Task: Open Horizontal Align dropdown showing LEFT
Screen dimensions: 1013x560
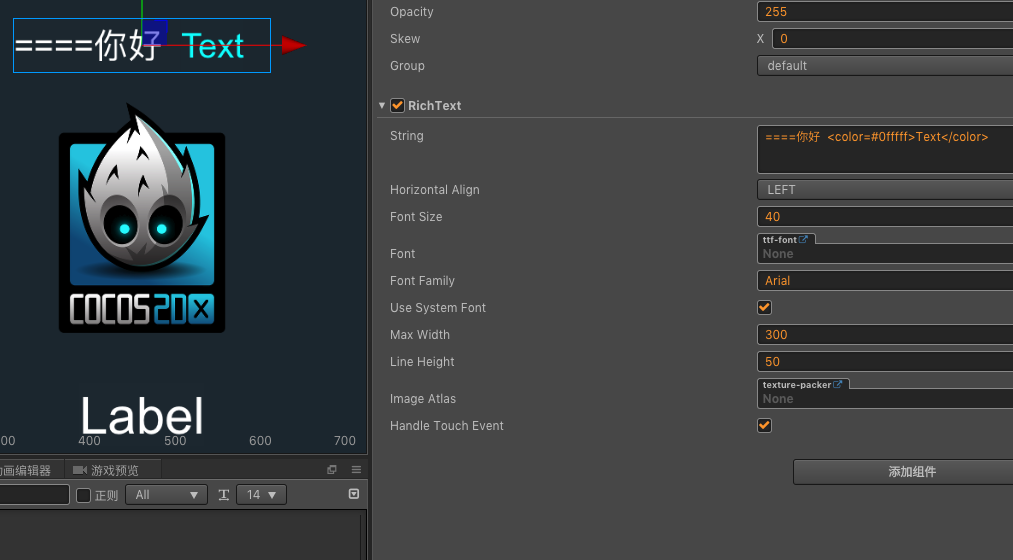Action: coord(885,190)
